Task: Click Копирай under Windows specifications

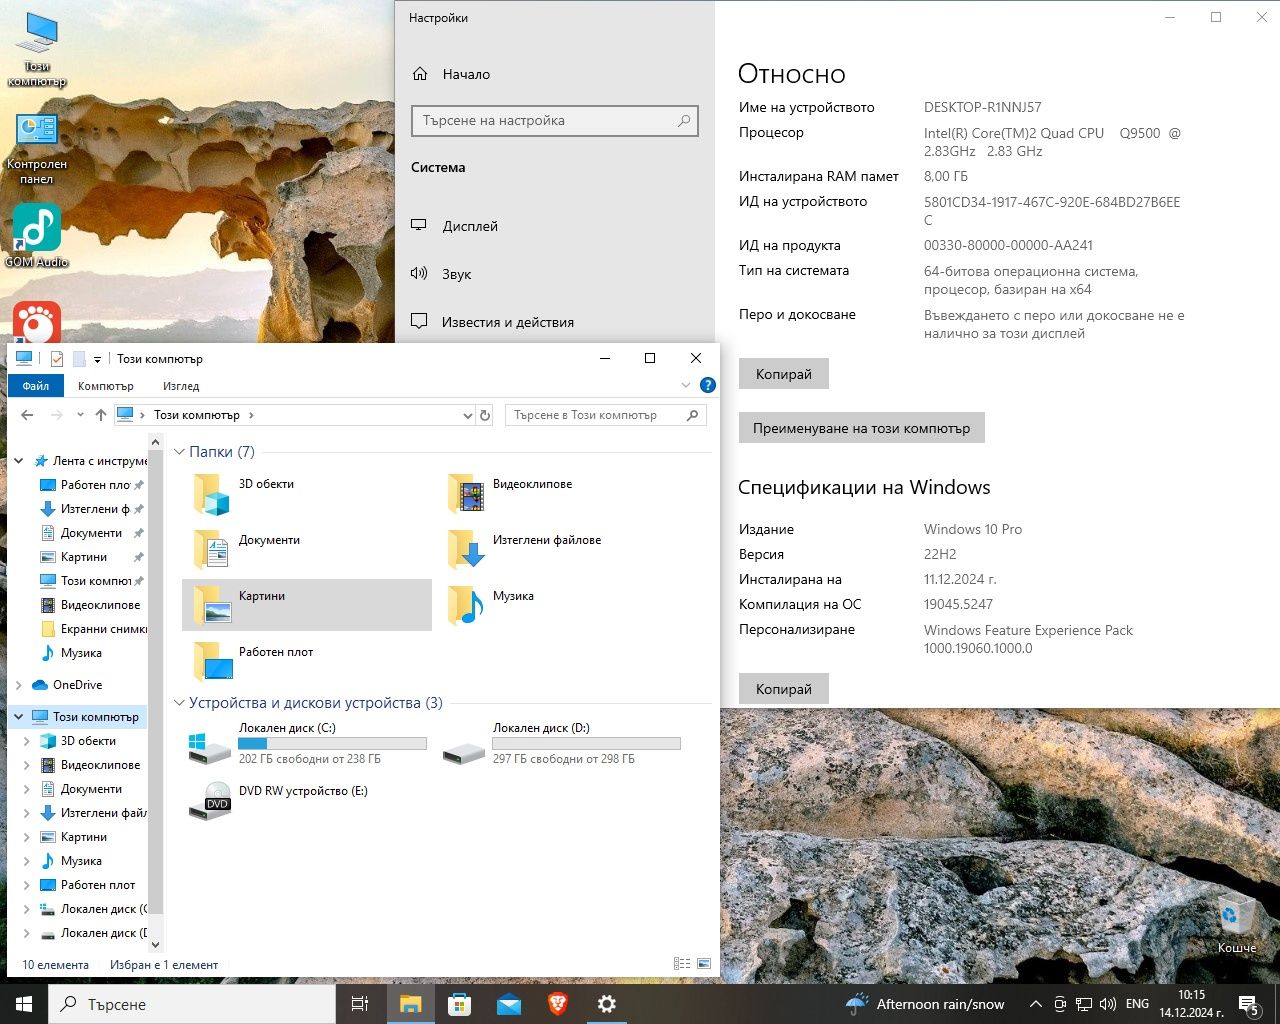Action: tap(784, 689)
